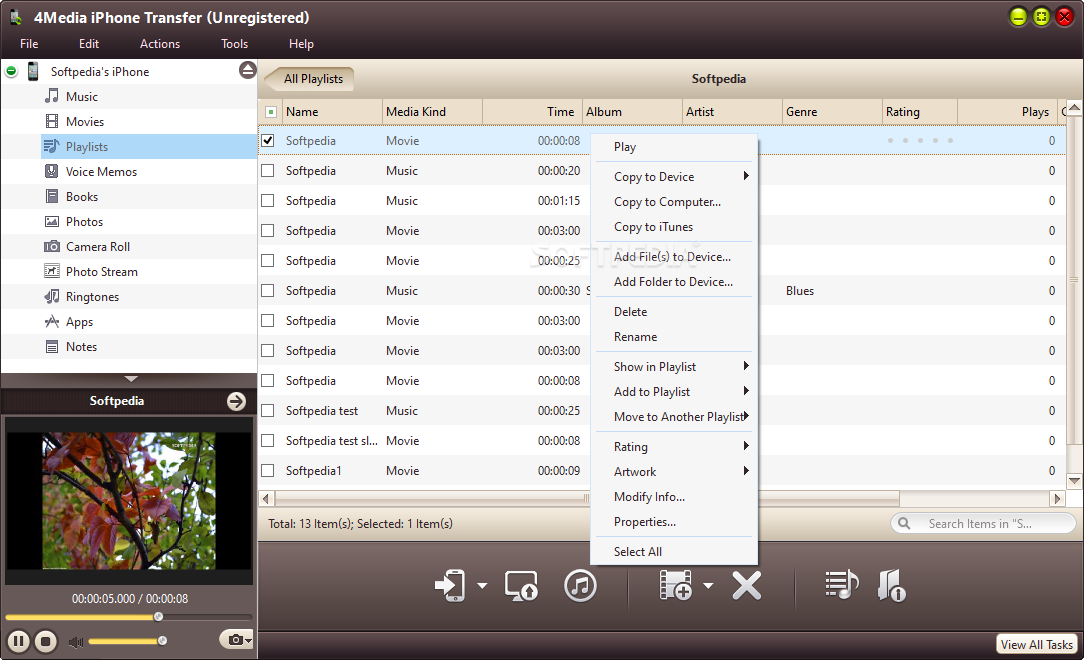Open Books in the sidebar
The image size is (1084, 660).
82,196
